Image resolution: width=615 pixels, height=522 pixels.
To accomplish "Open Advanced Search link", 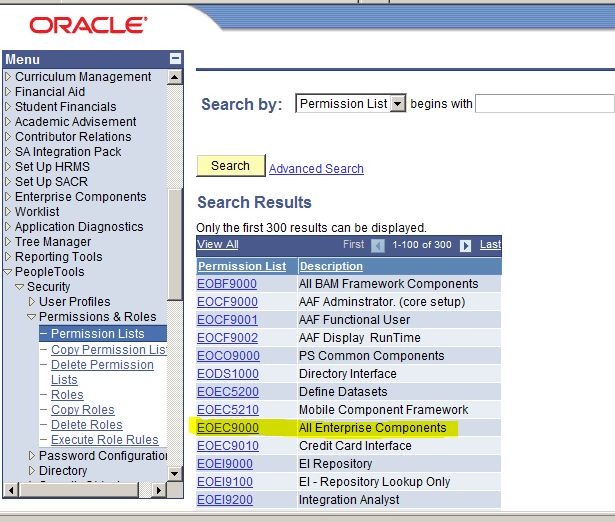I will click(x=316, y=169).
